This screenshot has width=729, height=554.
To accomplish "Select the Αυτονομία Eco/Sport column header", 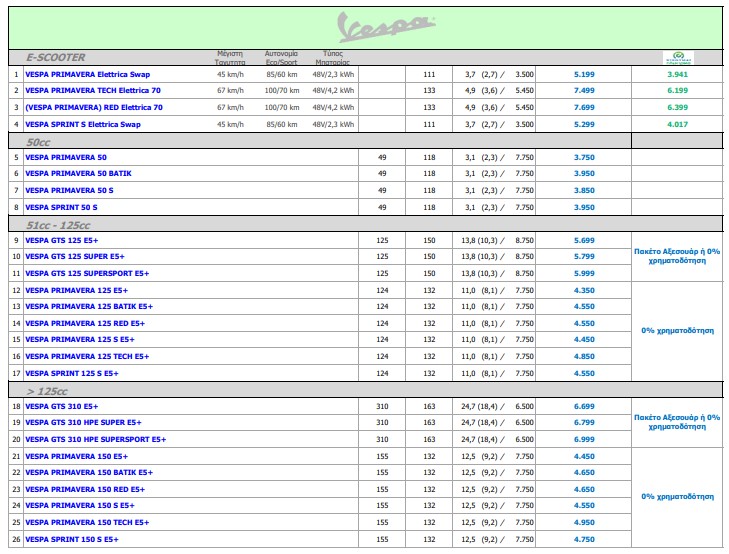I will point(281,58).
